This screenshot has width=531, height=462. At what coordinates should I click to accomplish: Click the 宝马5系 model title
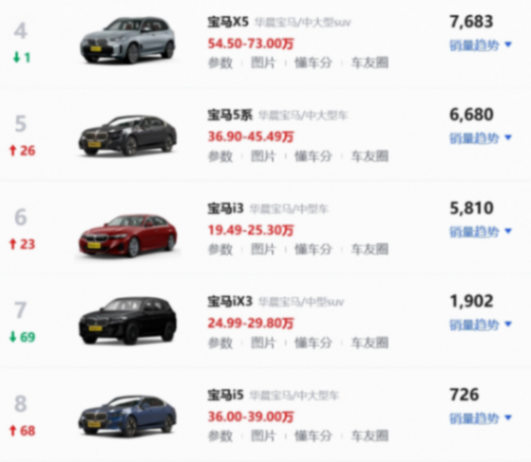pos(230,115)
